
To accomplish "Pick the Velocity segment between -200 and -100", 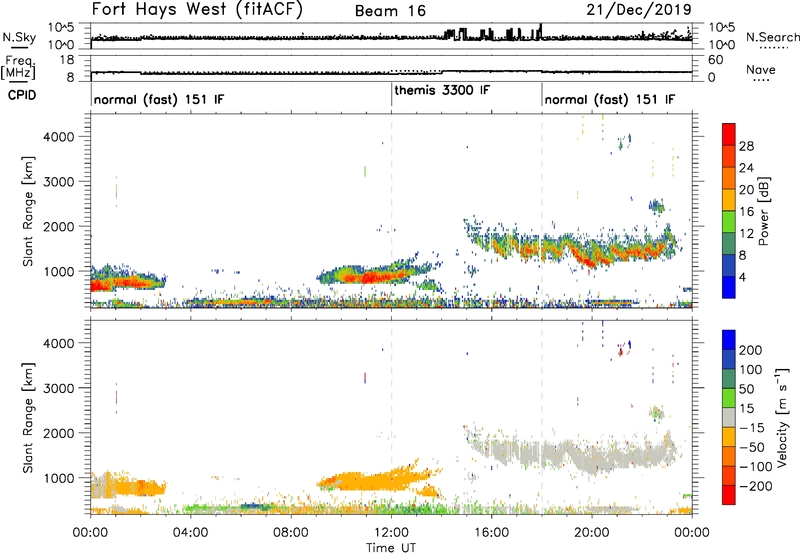I will [x=729, y=475].
